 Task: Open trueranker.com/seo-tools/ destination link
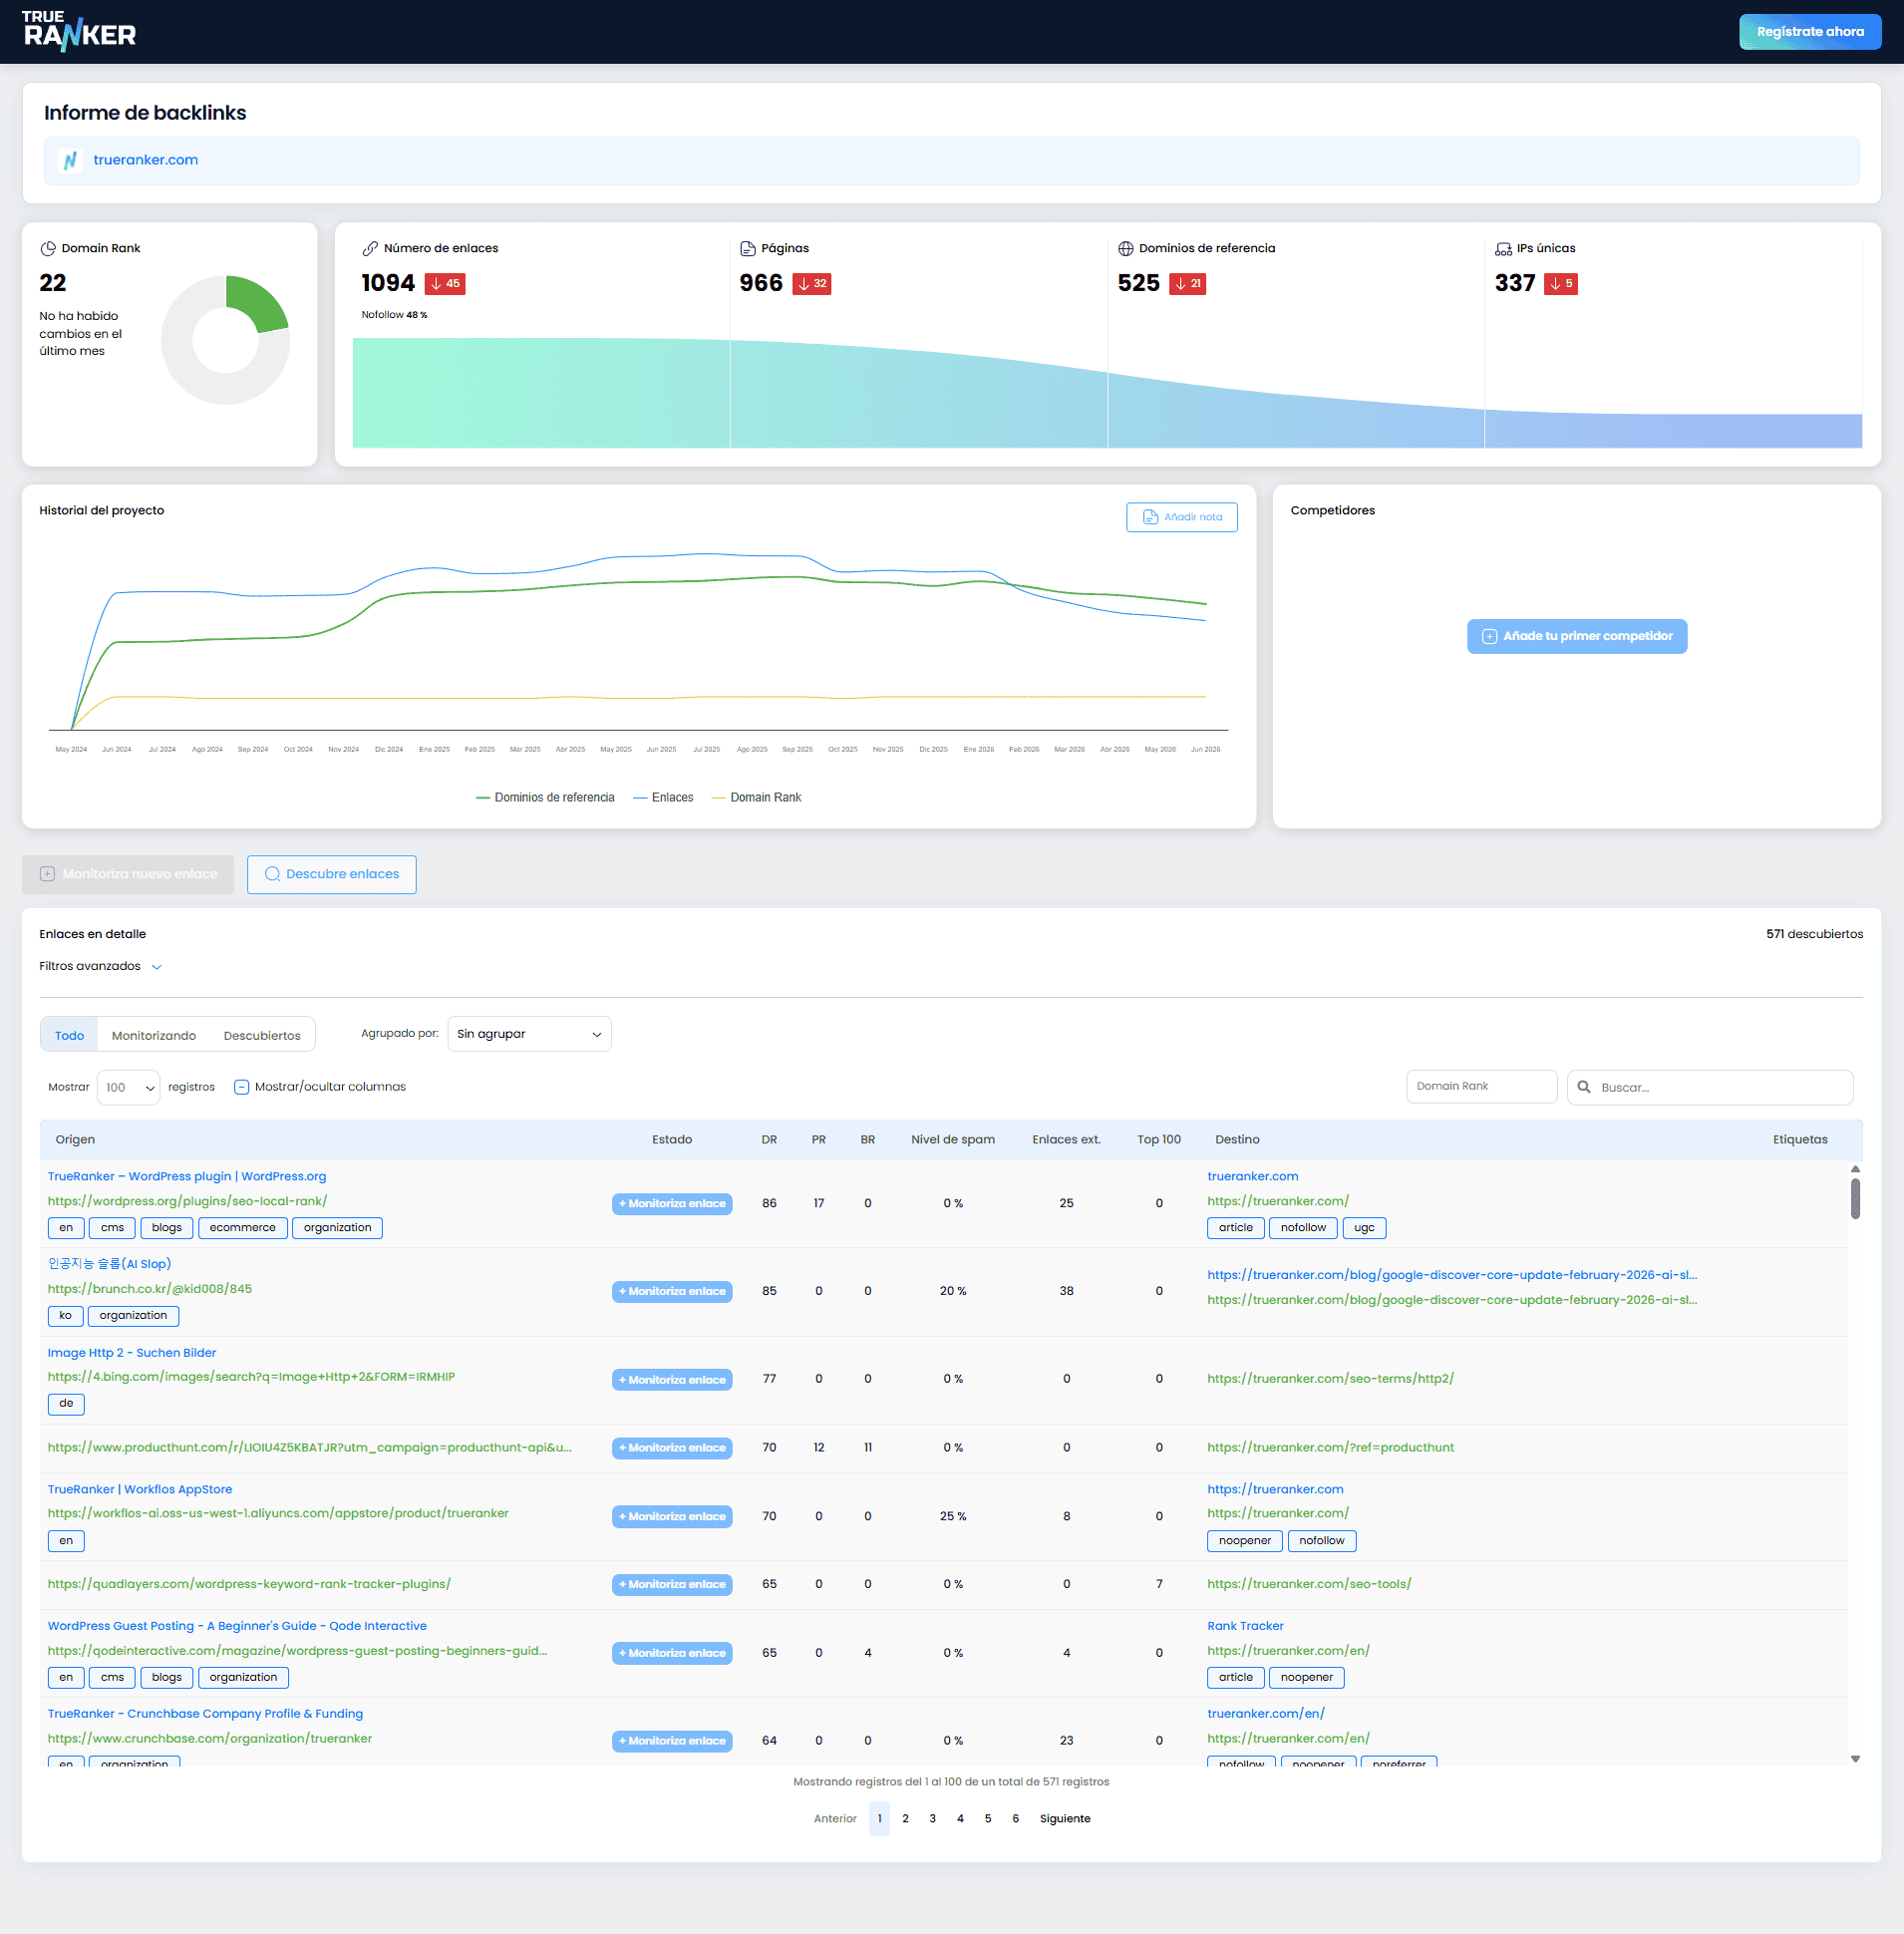[1309, 1584]
